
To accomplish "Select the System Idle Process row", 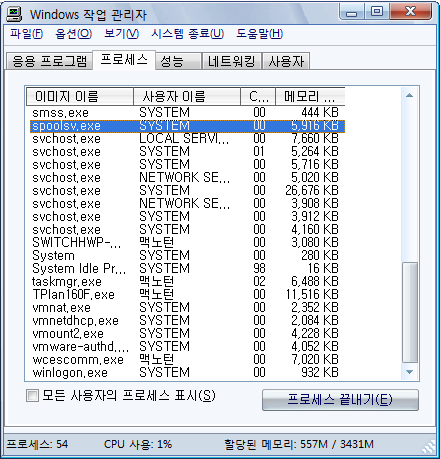I will pos(186,269).
